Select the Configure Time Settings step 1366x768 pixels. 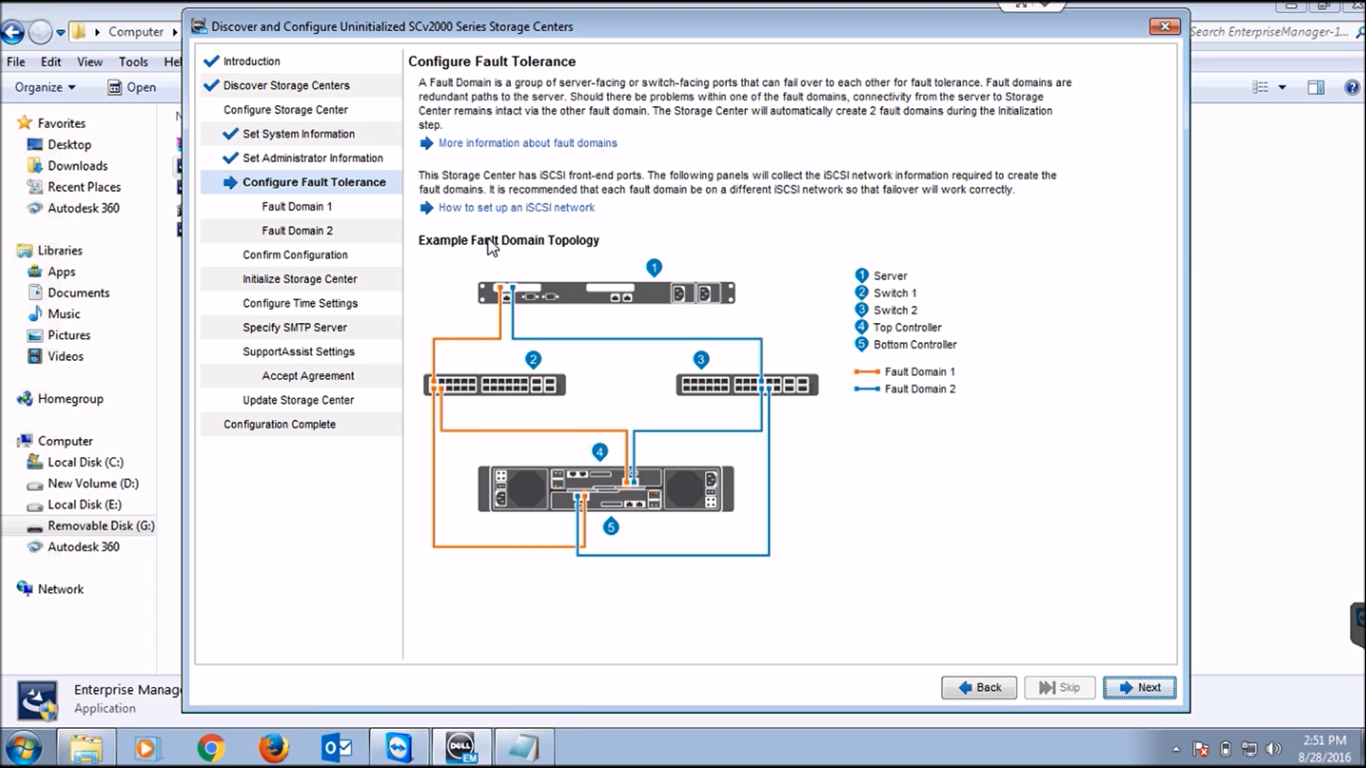[x=300, y=303]
